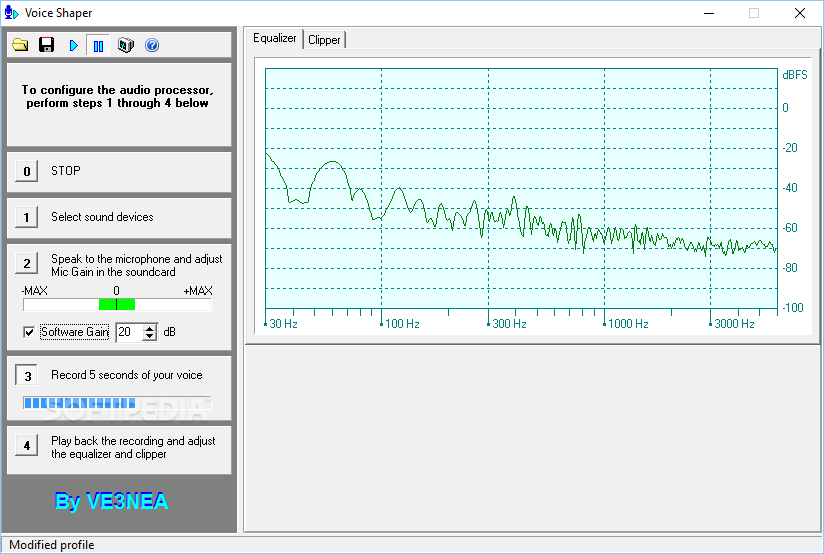The width and height of the screenshot is (824, 554).
Task: Click the '3000 Hz' frequency axis label
Action: coord(734,324)
